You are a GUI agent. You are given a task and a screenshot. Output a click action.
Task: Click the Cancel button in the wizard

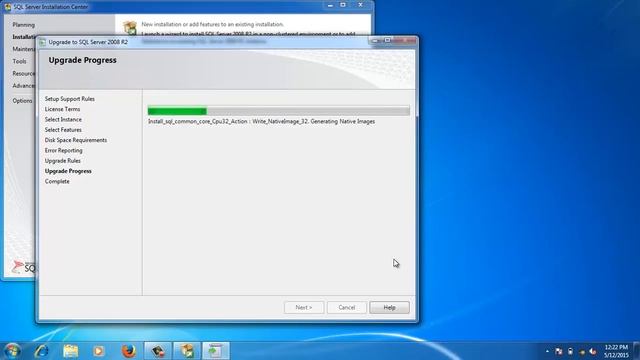347,307
